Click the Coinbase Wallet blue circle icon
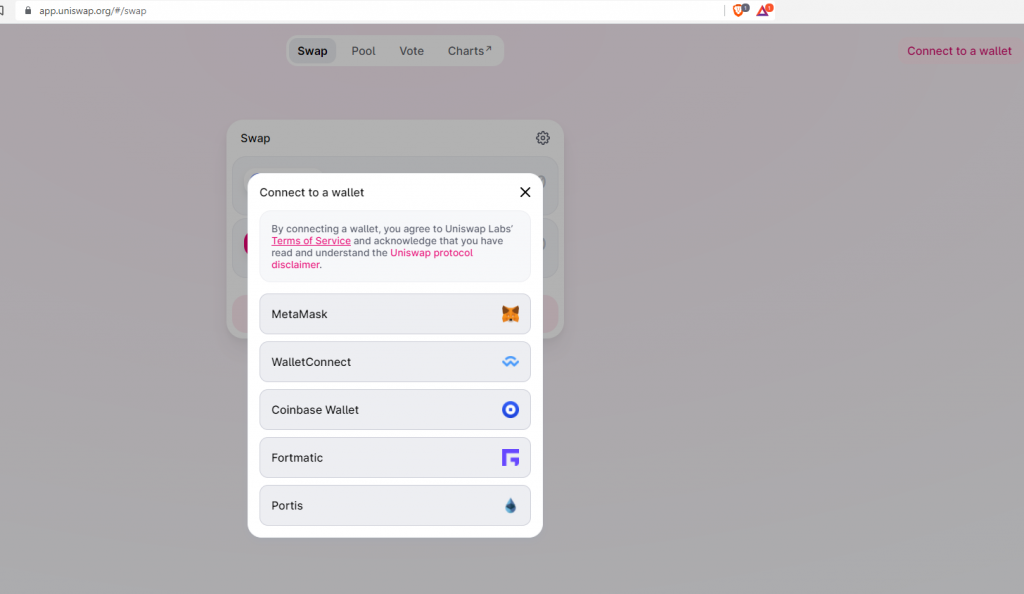Viewport: 1024px width, 594px height. click(x=510, y=409)
